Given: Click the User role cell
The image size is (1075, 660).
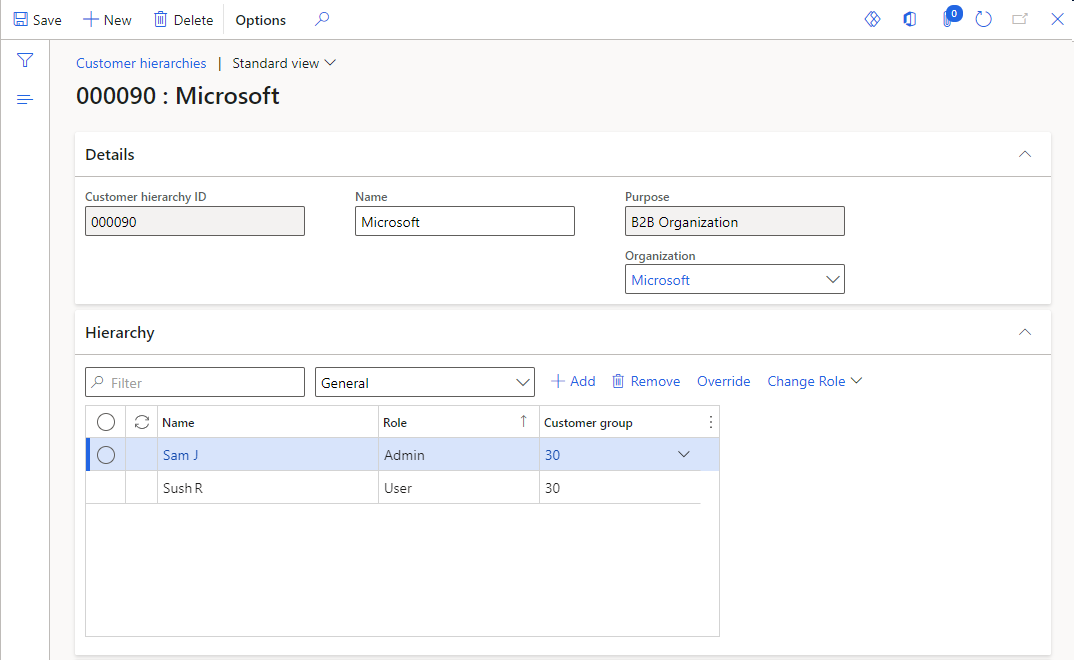Looking at the screenshot, I should click(x=458, y=488).
